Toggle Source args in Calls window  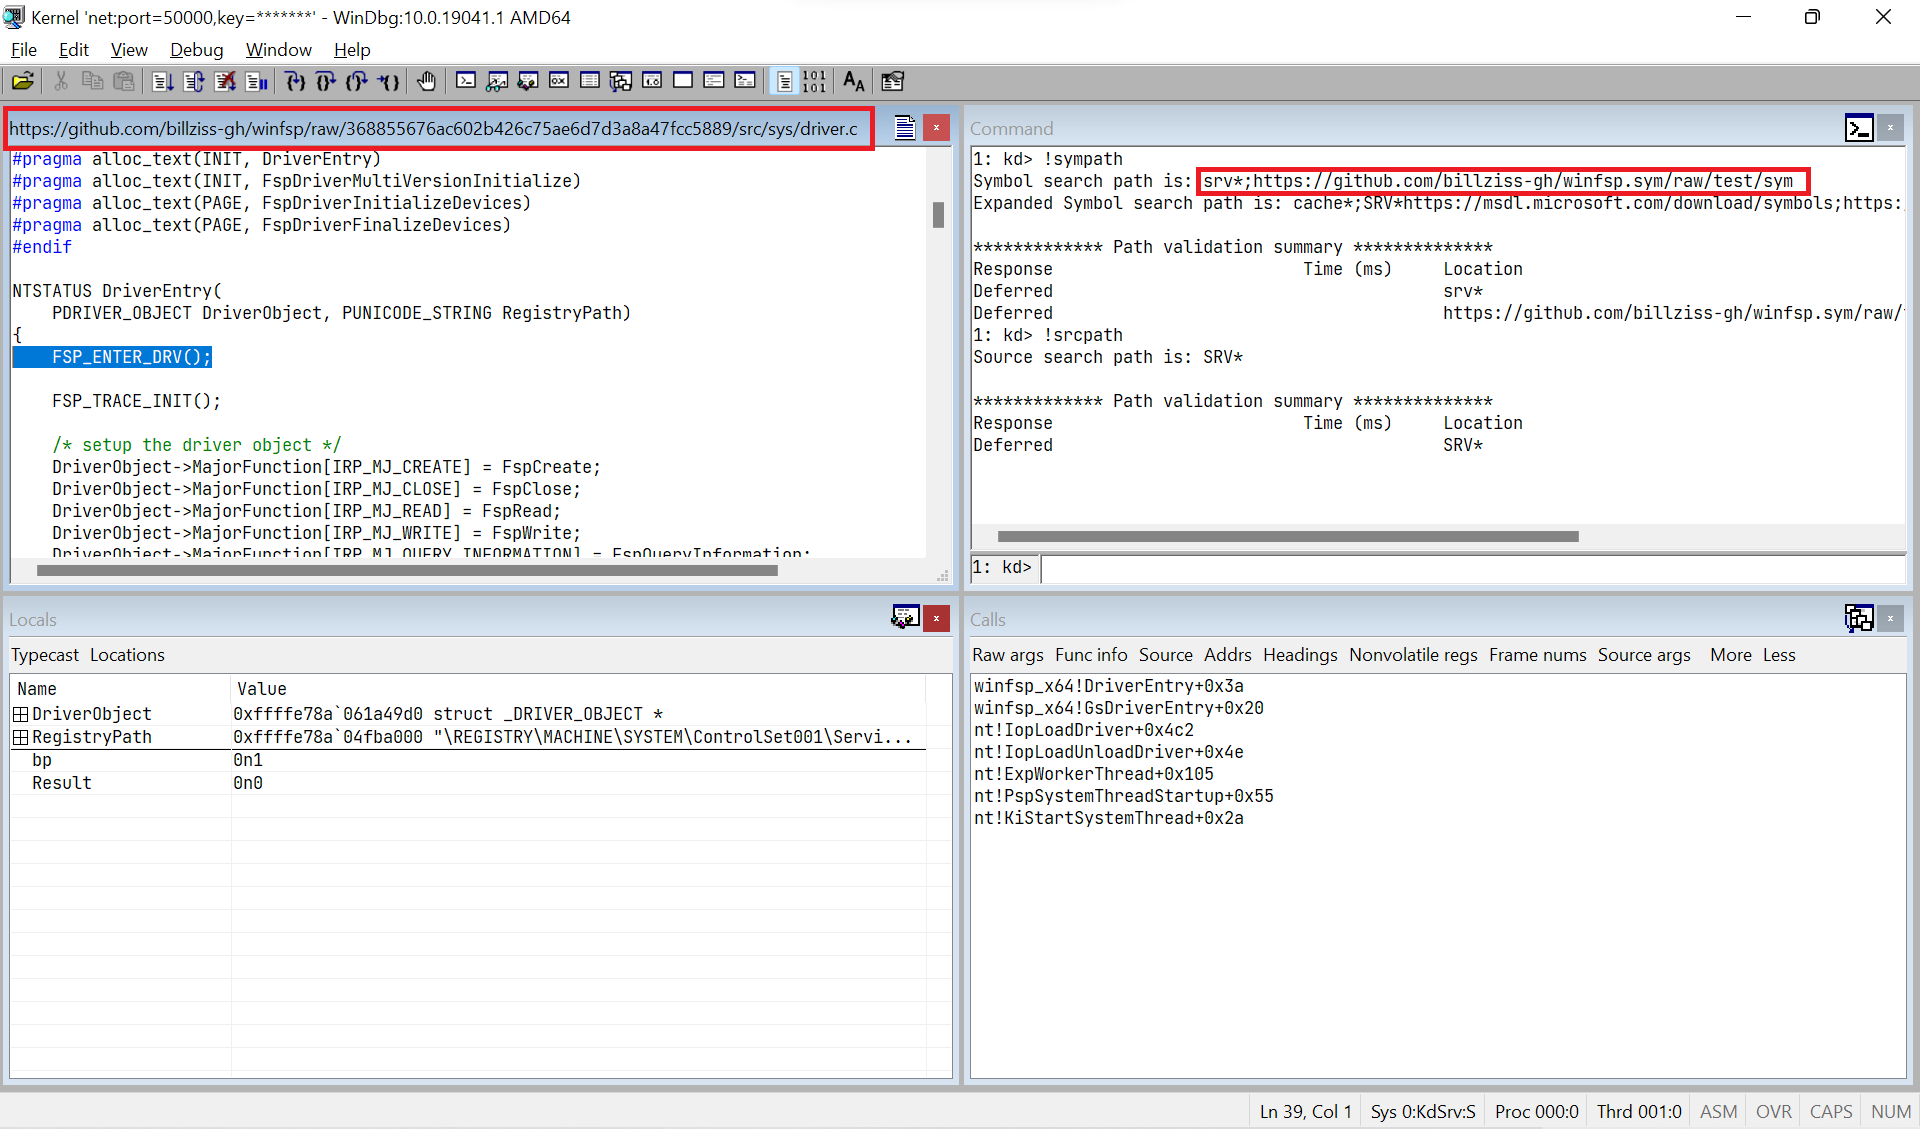click(1643, 655)
